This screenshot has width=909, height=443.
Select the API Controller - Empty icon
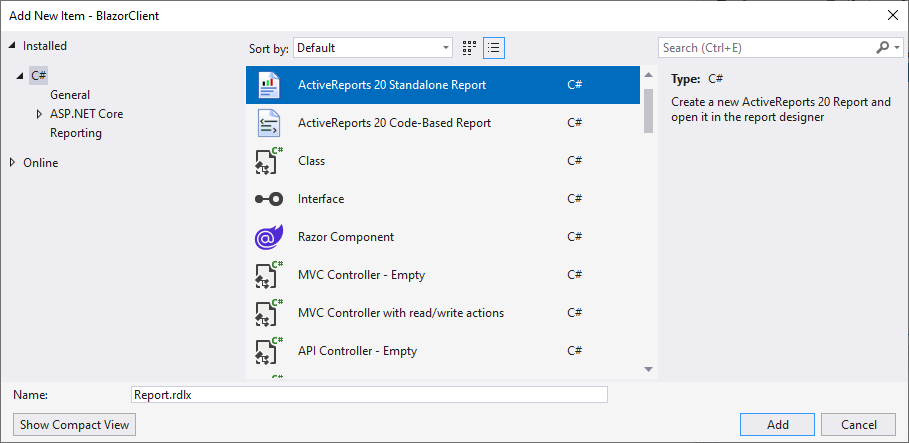[268, 351]
